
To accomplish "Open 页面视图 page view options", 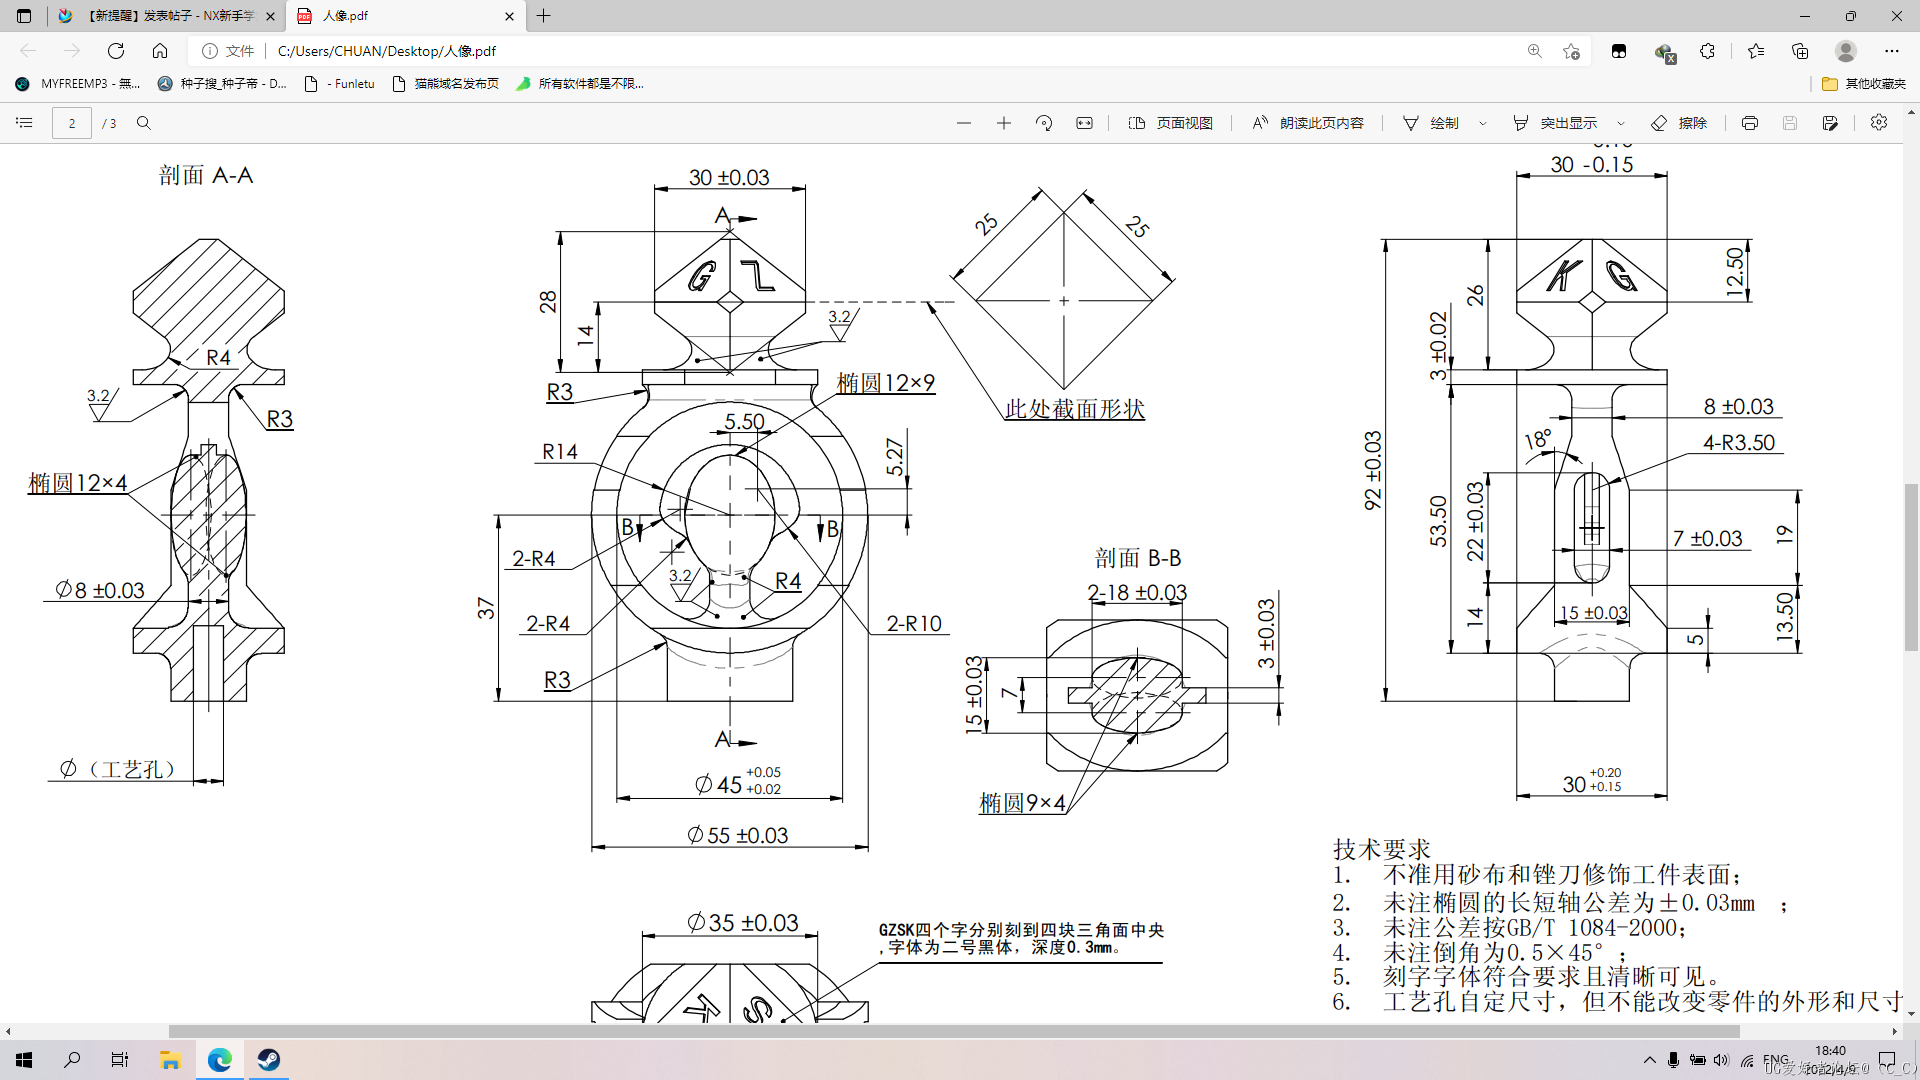I will pyautogui.click(x=1171, y=123).
